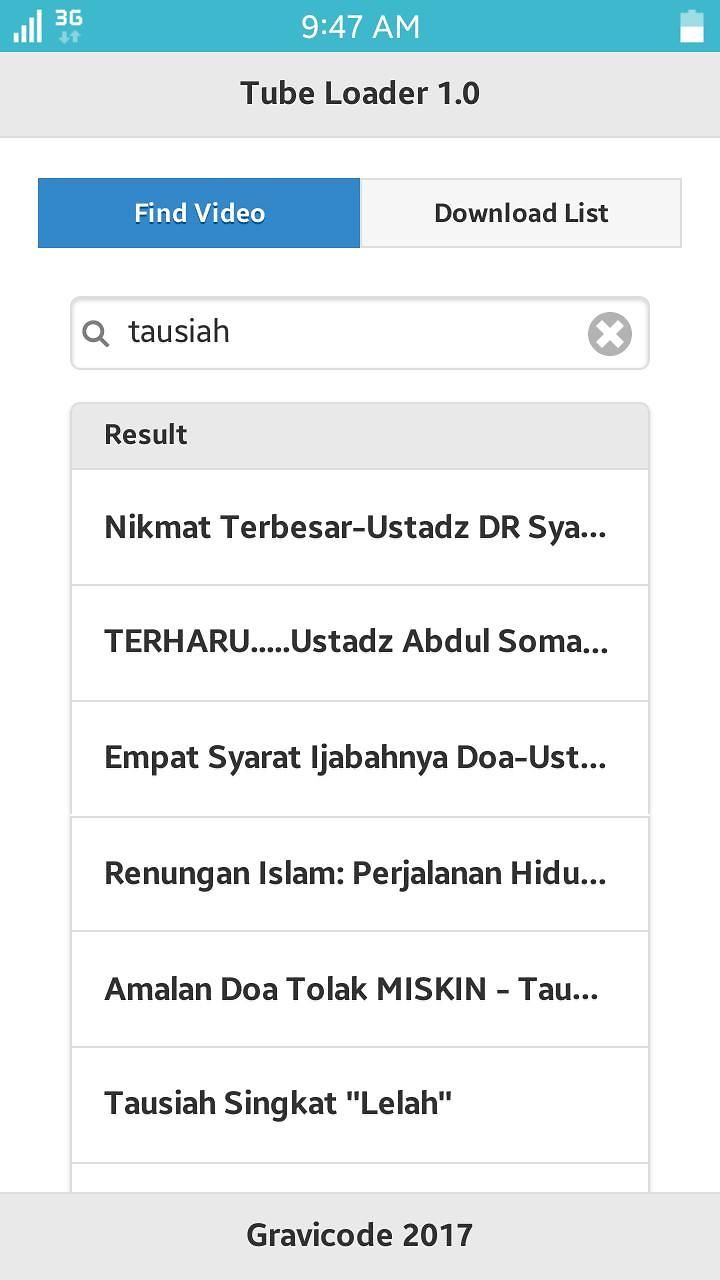Image resolution: width=720 pixels, height=1280 pixels.
Task: Open the Download List tab
Action: 521,213
